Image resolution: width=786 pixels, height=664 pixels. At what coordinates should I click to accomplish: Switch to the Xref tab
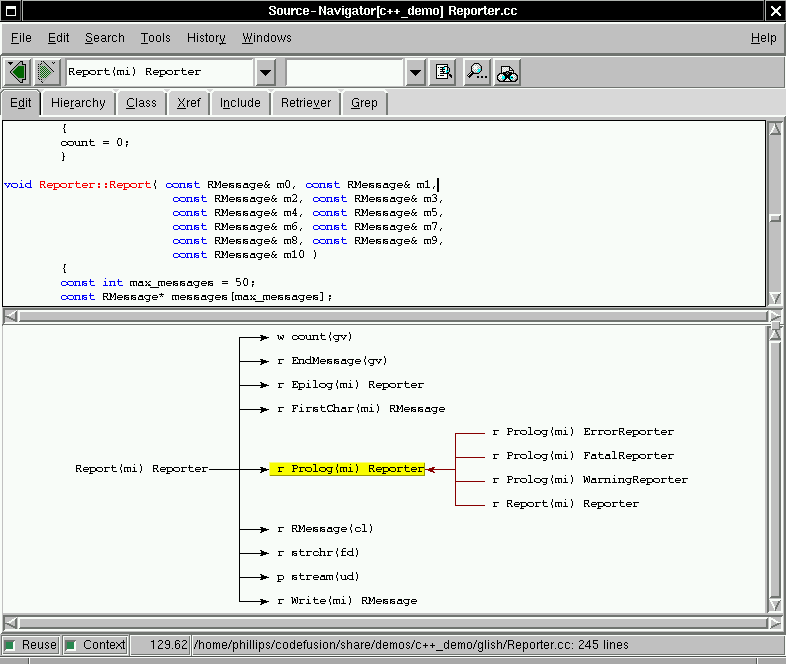click(188, 103)
